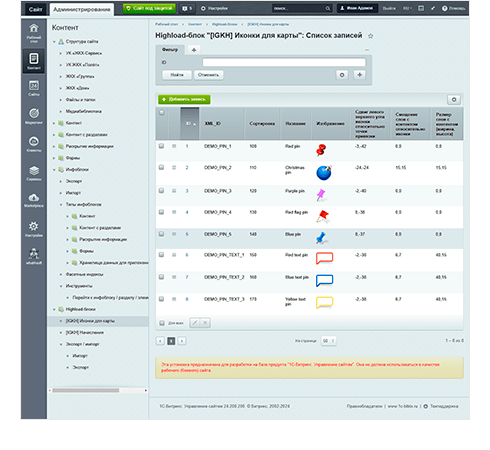This screenshot has width=490, height=450.
Task: Open the records per page dropdown
Action: pos(329,341)
